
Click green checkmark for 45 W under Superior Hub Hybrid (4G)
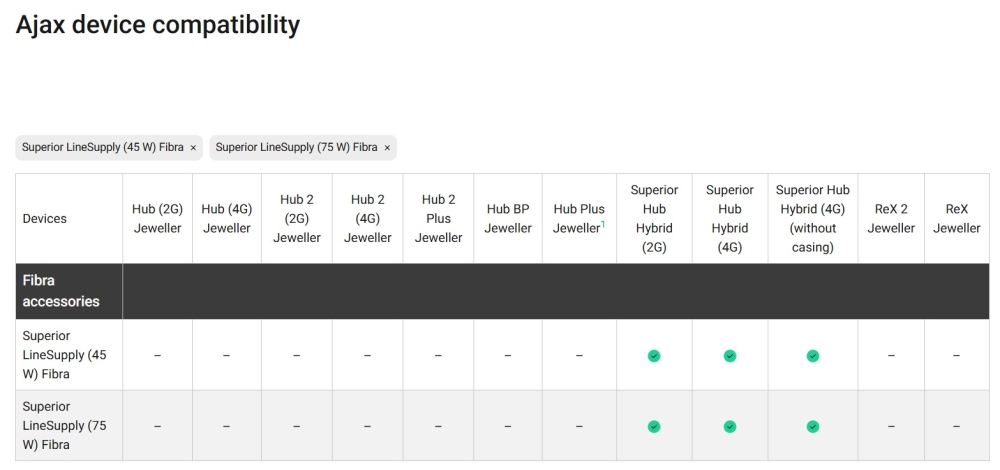[730, 356]
